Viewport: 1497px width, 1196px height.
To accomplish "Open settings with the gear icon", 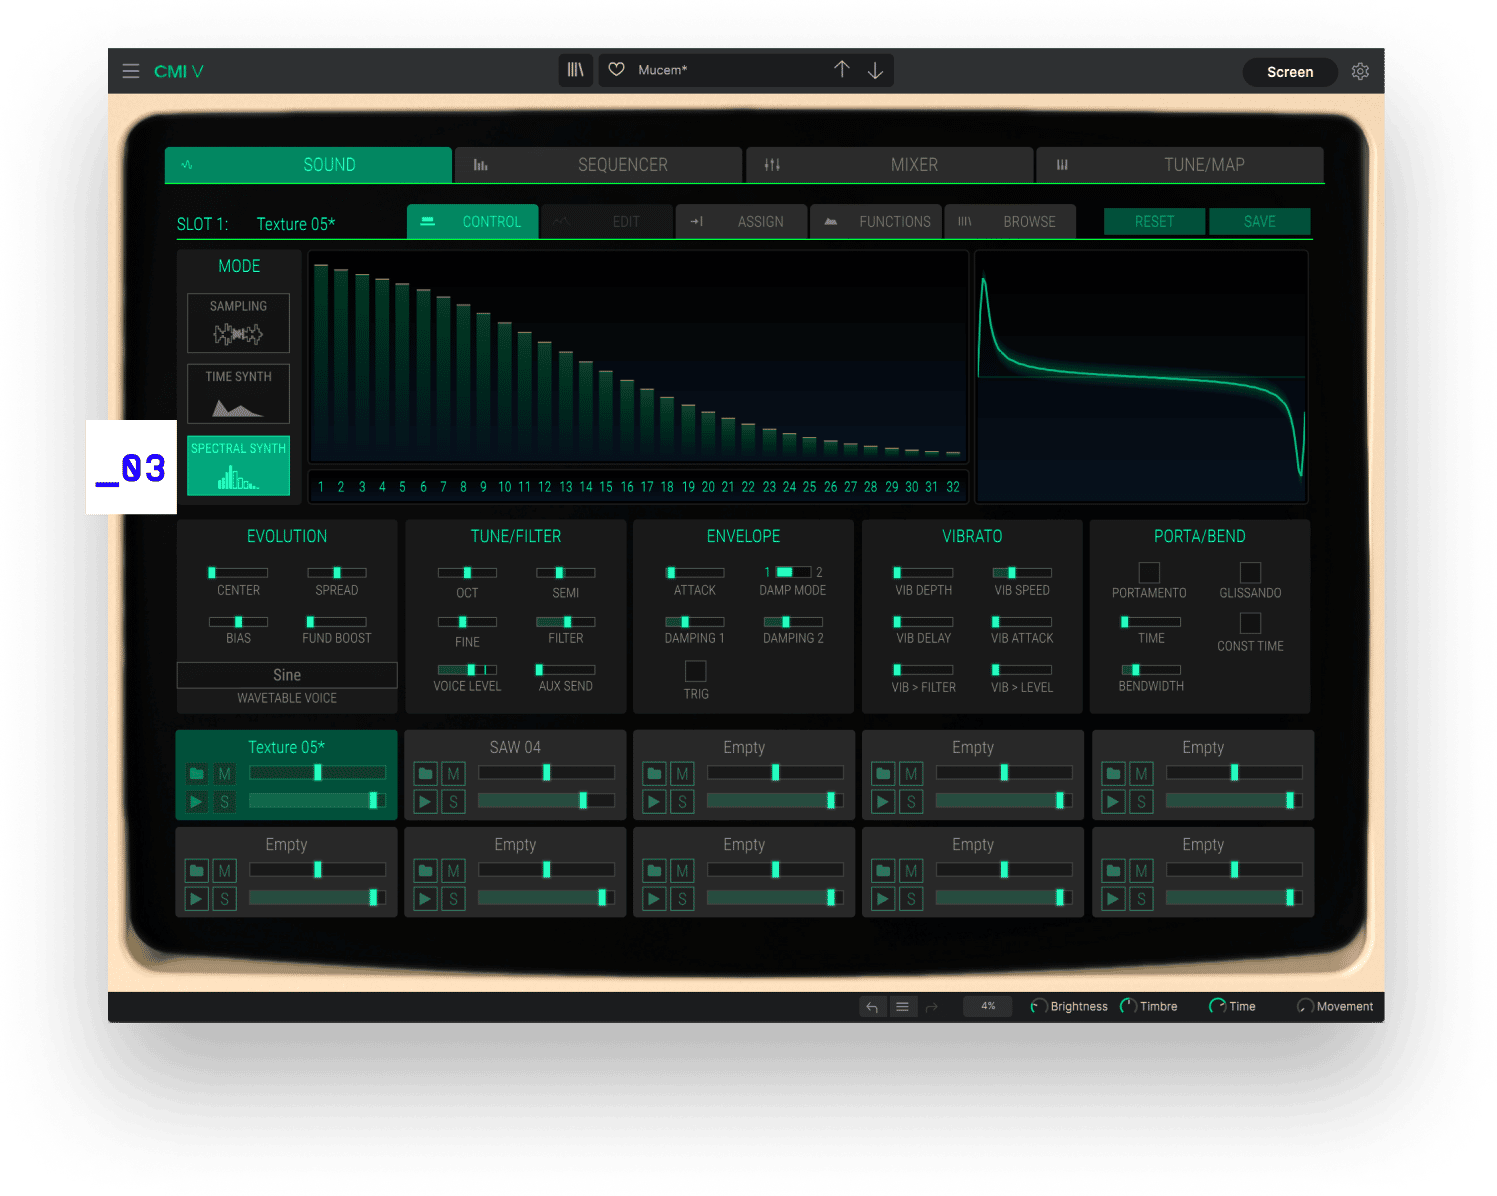I will pos(1360,71).
